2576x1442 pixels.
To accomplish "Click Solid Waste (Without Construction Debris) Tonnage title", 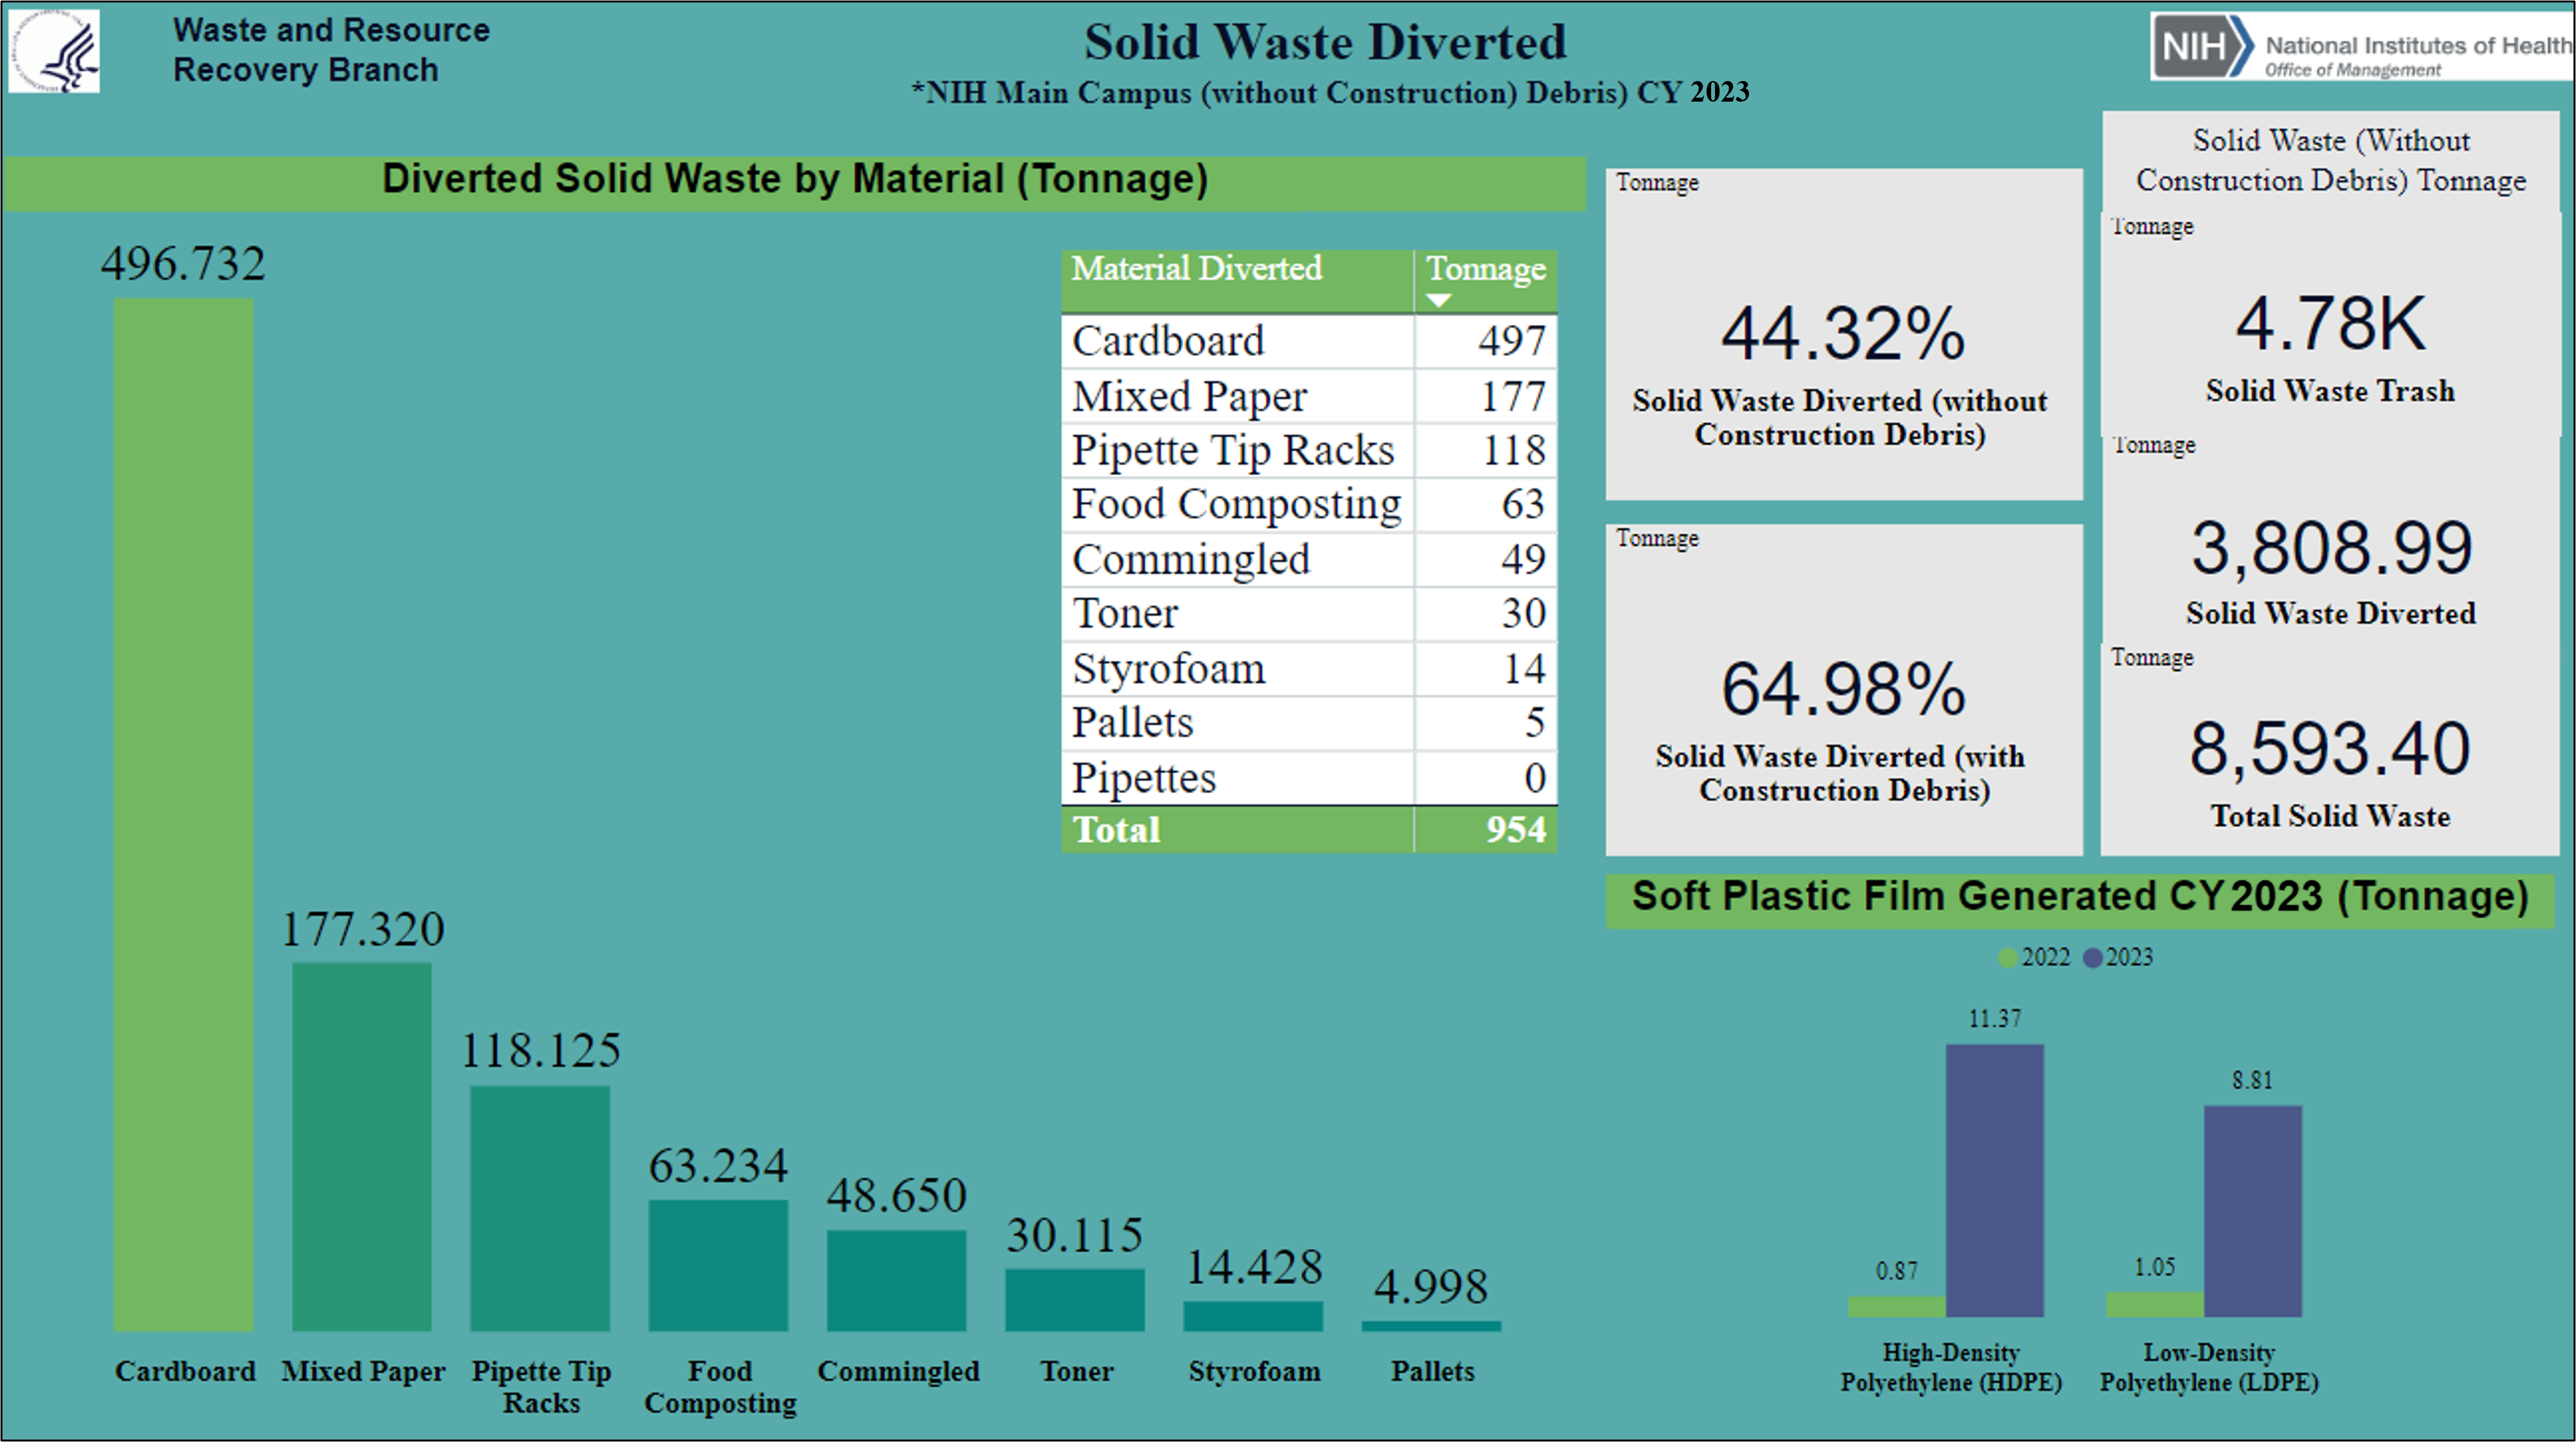I will pyautogui.click(x=2331, y=160).
